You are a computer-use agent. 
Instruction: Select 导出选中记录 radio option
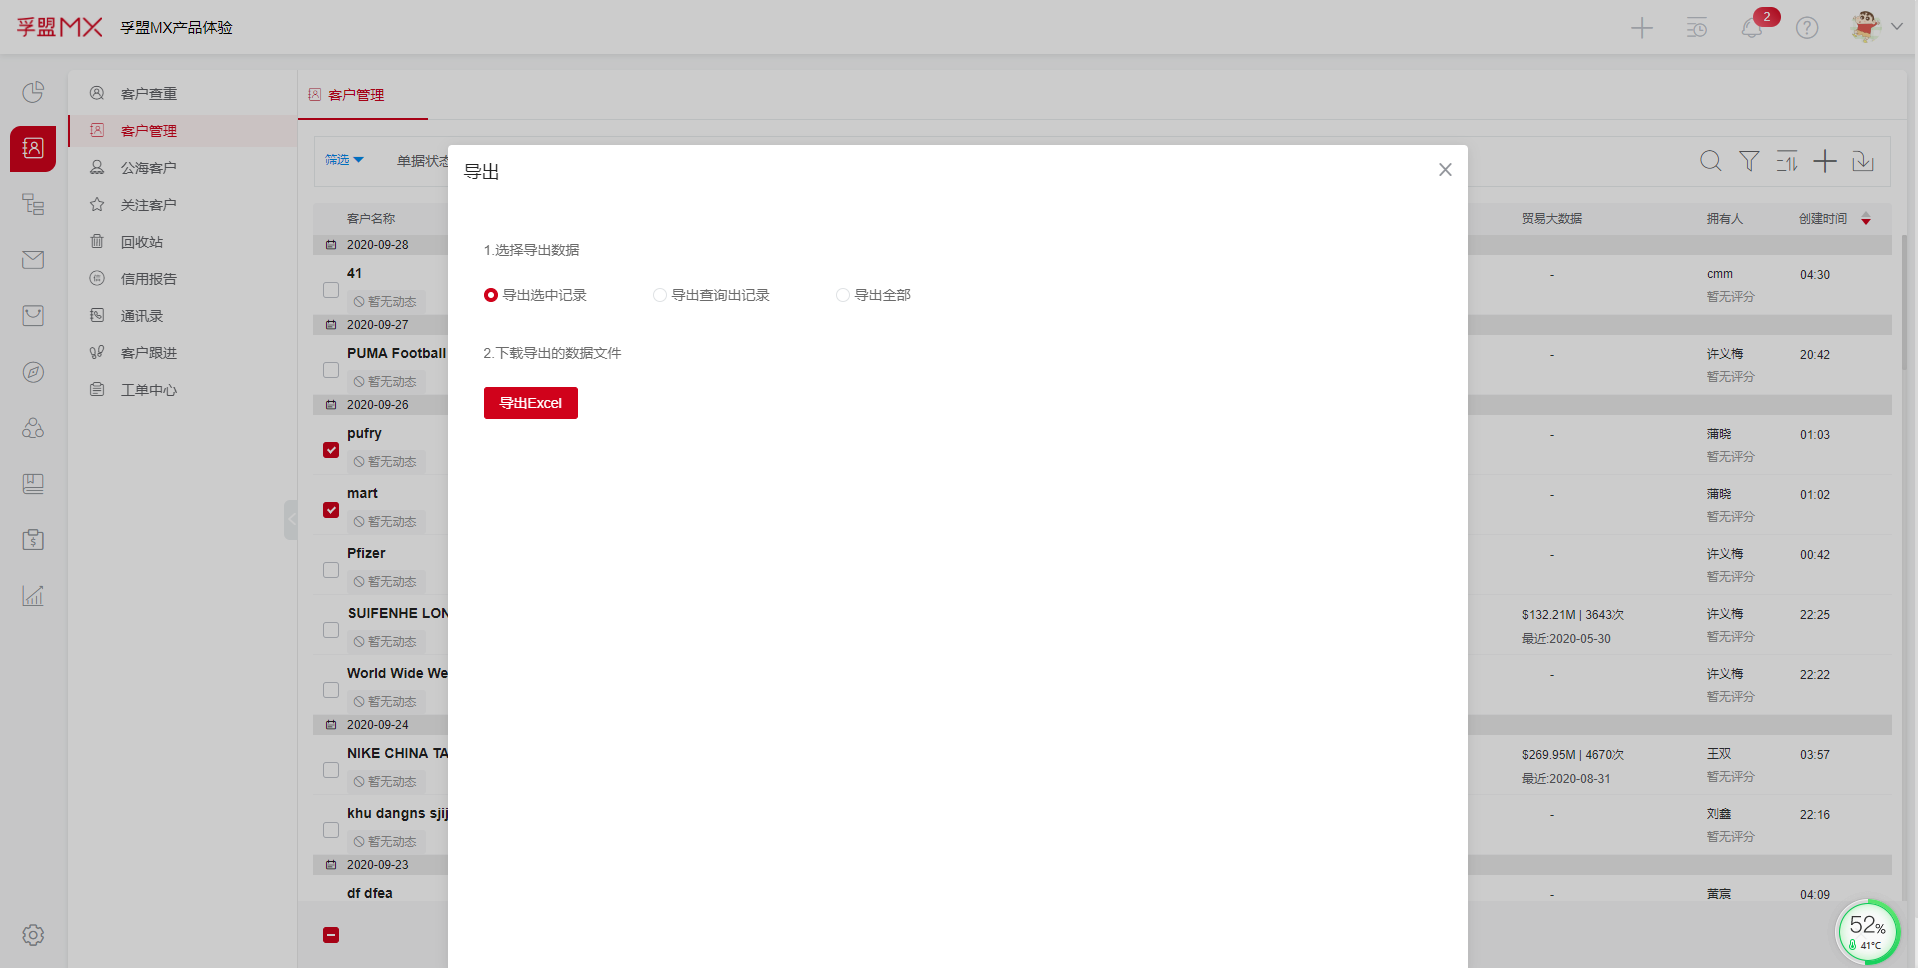coord(491,295)
